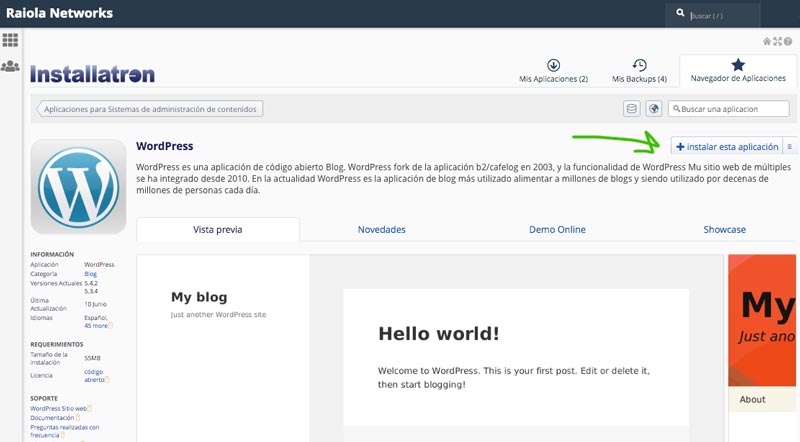Click the globe icon button near search
The width and height of the screenshot is (800, 442).
pos(654,109)
